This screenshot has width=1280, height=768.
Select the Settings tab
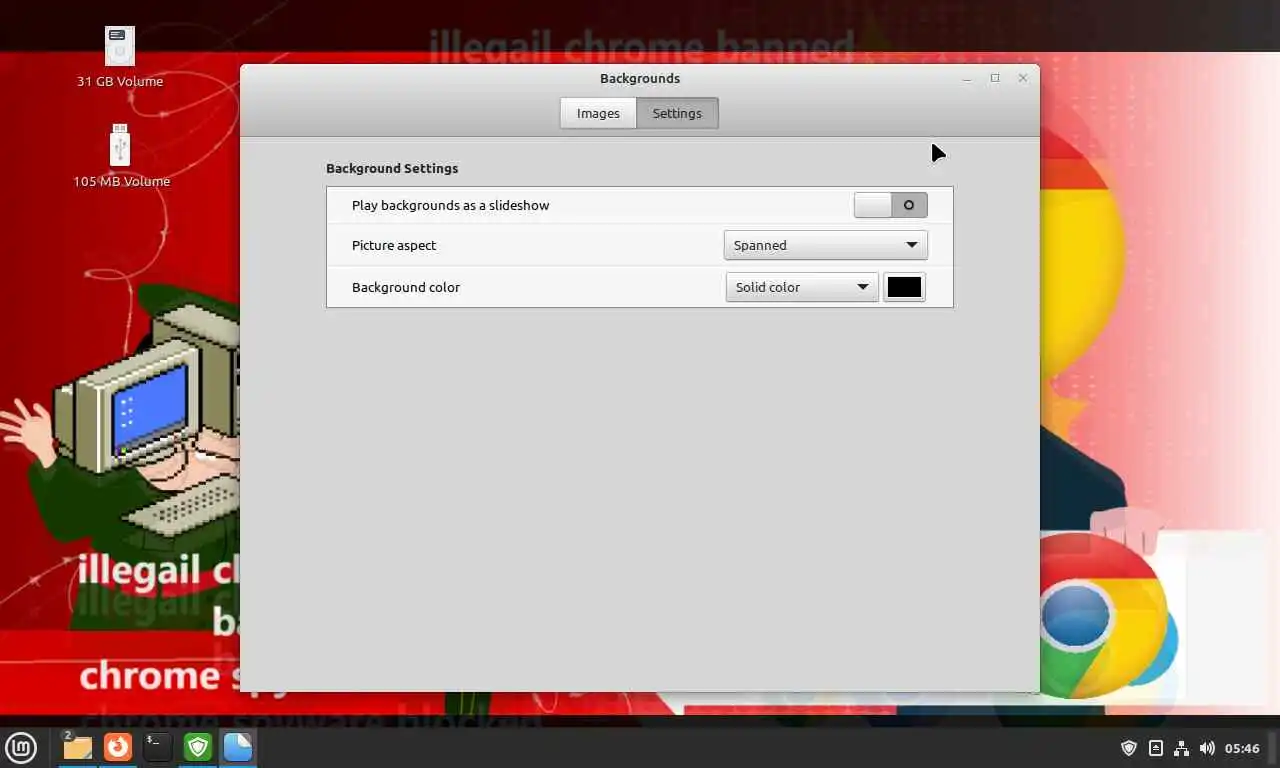pos(677,113)
